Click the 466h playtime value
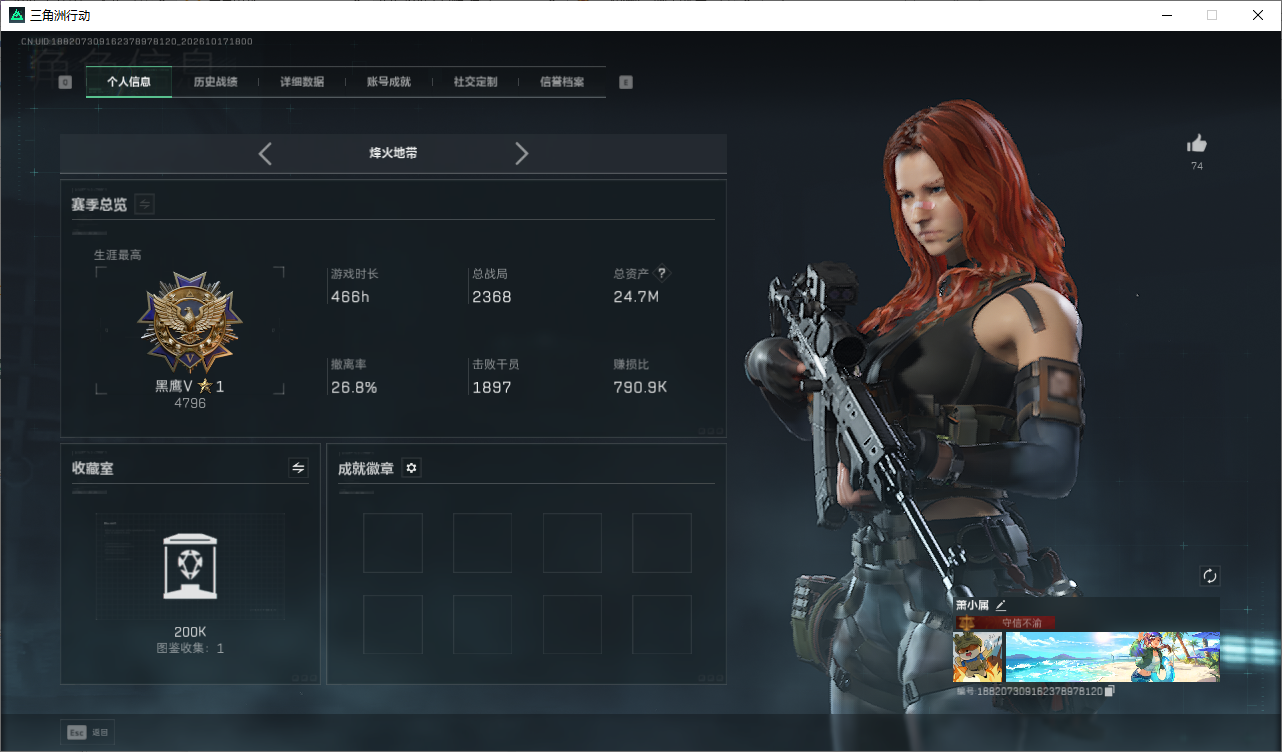This screenshot has width=1282, height=752. coord(350,297)
